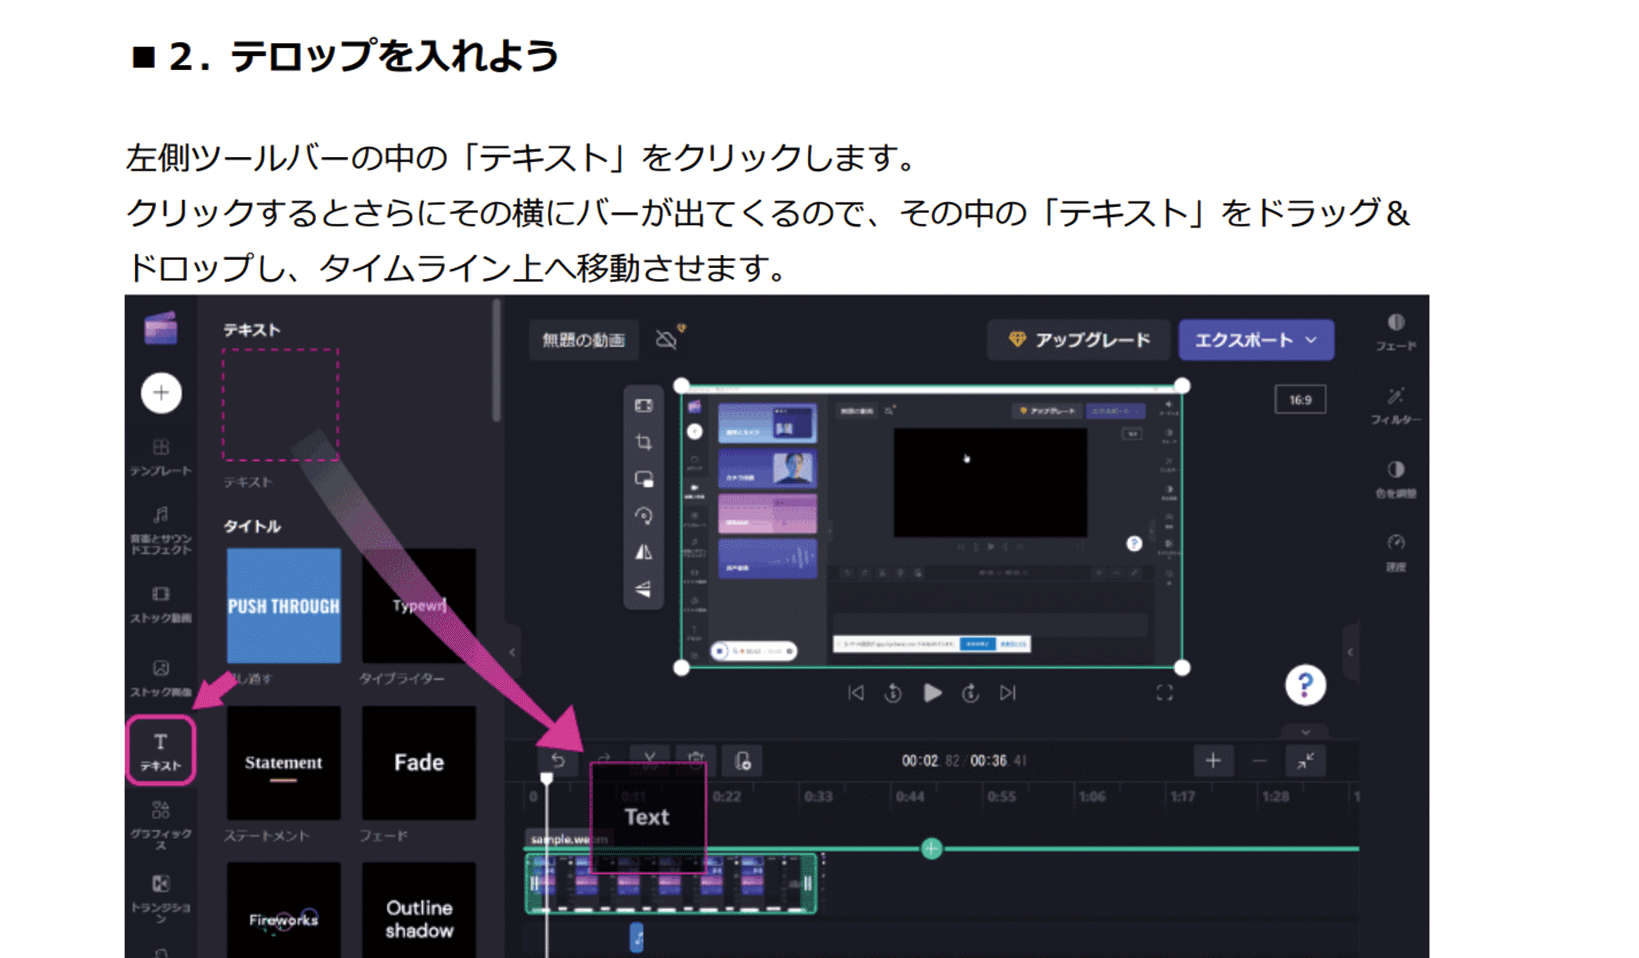Click the timeline playhead marker
This screenshot has width=1639, height=958.
[x=546, y=778]
